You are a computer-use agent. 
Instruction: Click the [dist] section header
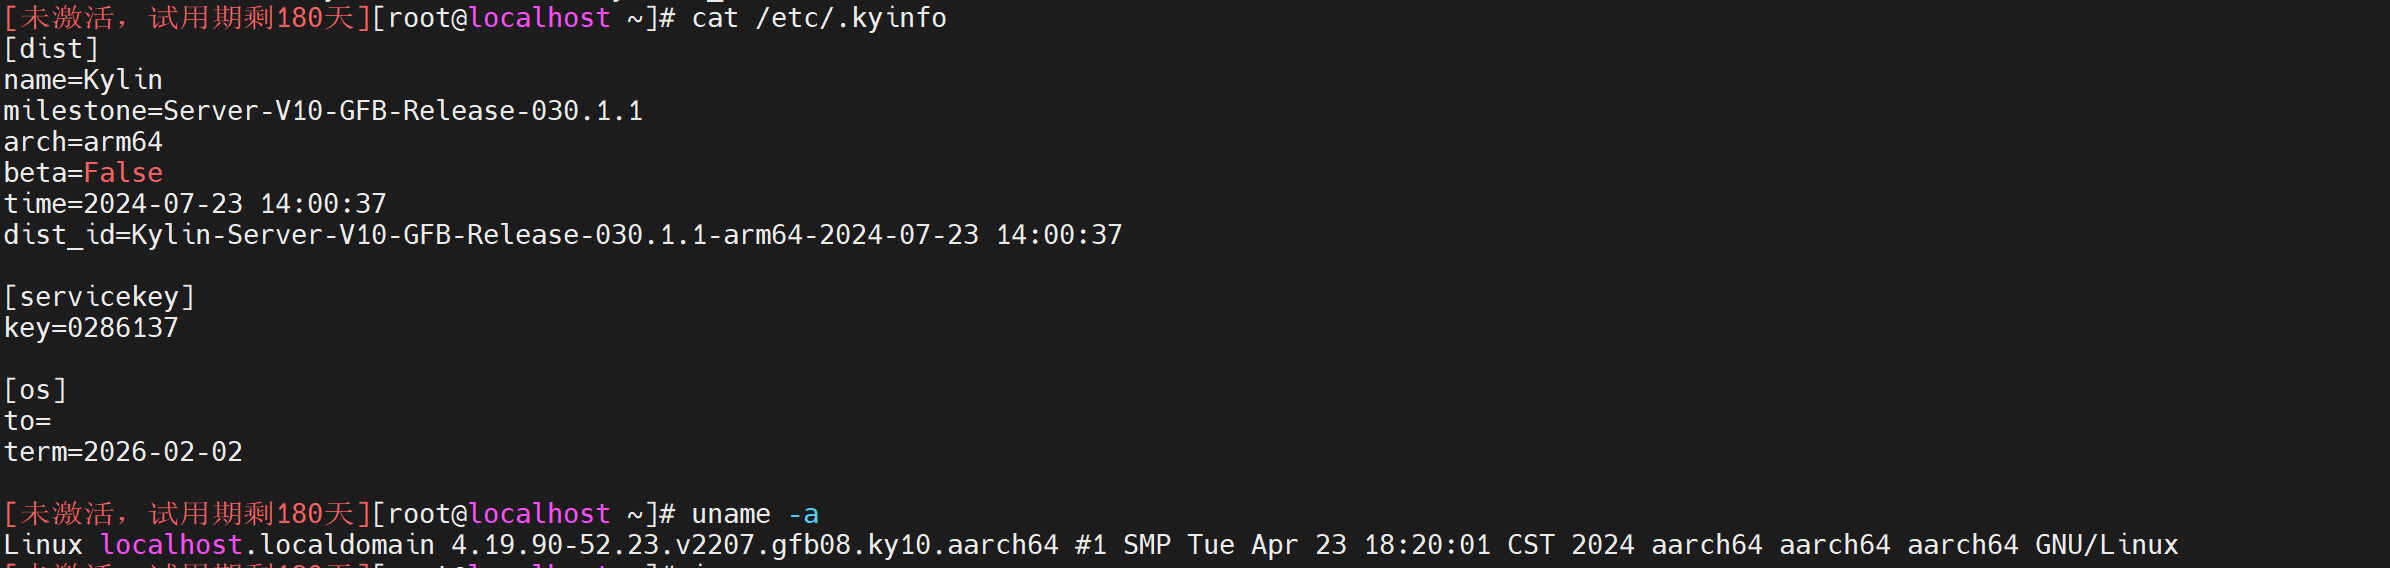(51, 49)
